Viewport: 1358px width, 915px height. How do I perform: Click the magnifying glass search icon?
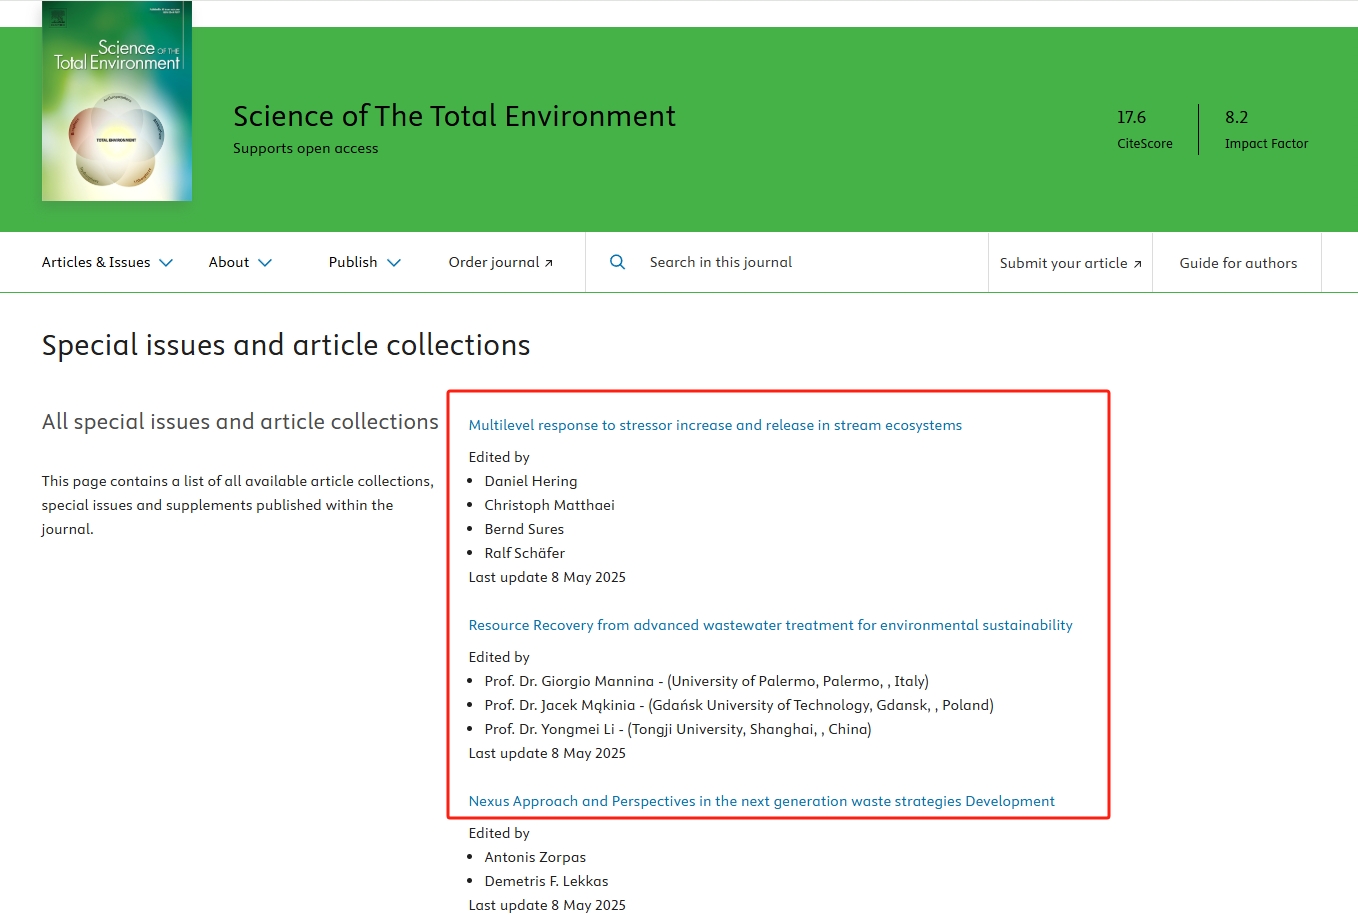pos(617,262)
